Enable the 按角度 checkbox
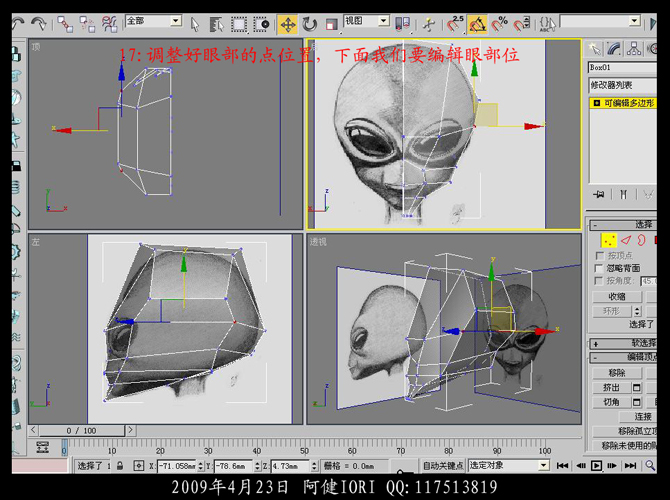The height and width of the screenshot is (500, 670). (598, 280)
